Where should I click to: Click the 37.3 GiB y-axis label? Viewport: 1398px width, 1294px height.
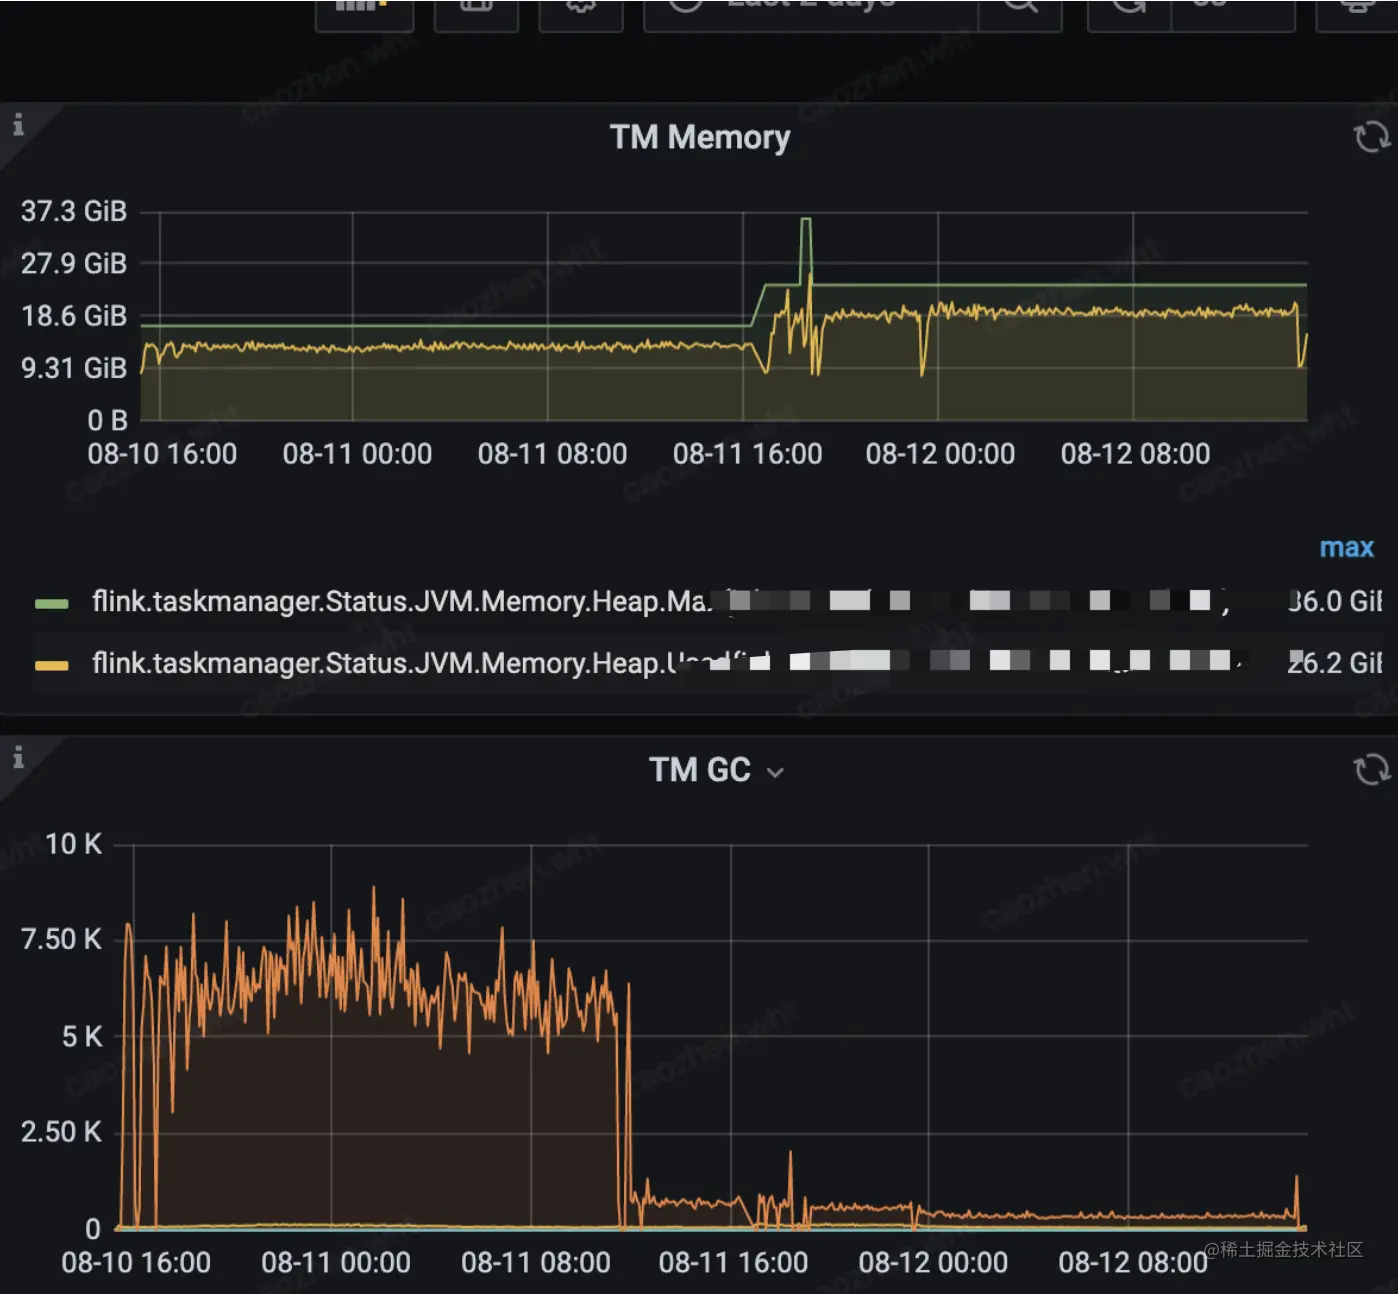pos(74,211)
